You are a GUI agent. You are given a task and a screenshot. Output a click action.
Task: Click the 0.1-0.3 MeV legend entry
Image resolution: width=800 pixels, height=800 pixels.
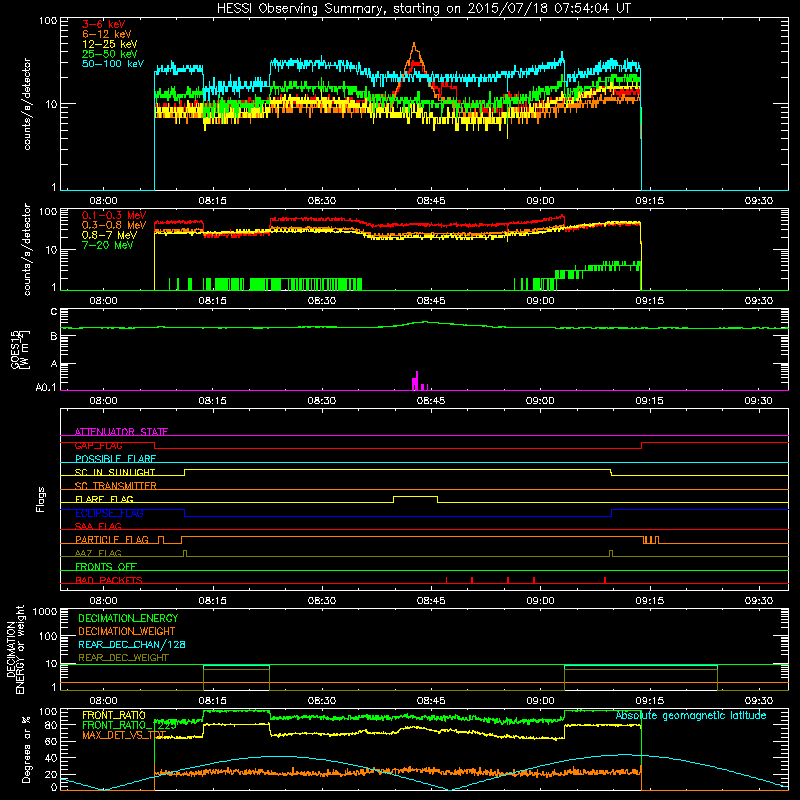tap(114, 215)
